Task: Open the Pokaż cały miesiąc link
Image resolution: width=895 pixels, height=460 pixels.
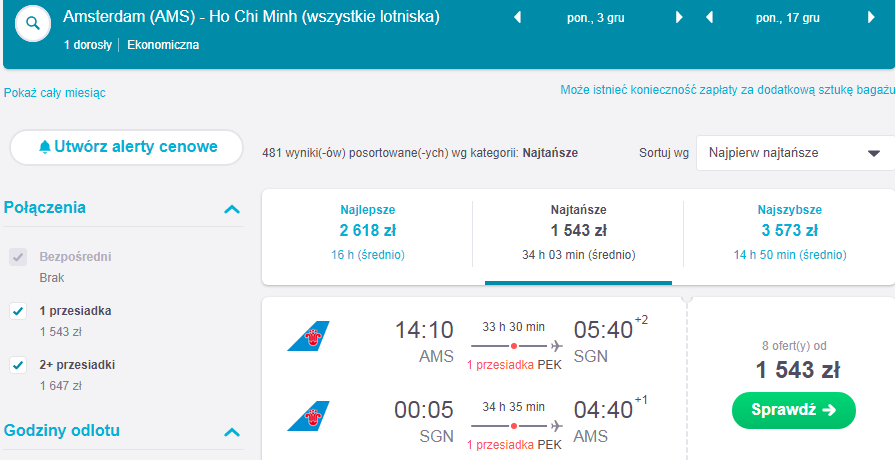Action: tap(55, 93)
